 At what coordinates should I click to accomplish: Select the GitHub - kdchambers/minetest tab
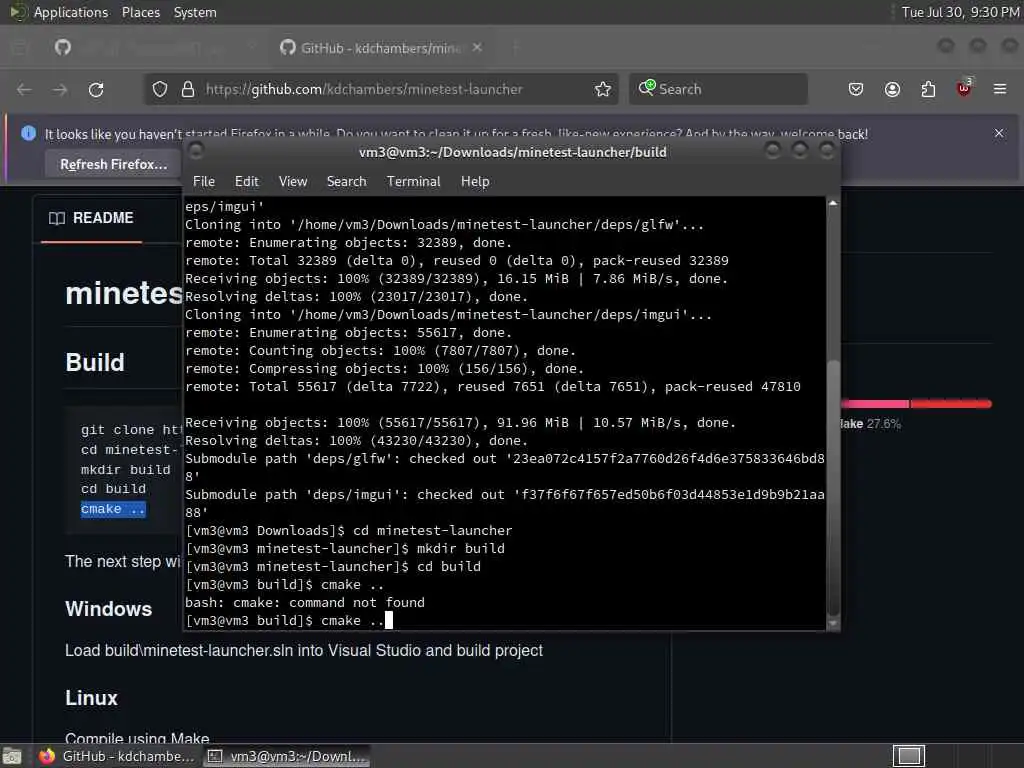(380, 48)
